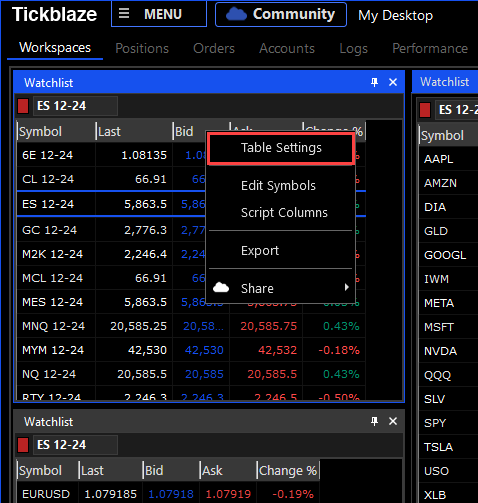Click MSFT in the right Watchlist
This screenshot has width=478, height=503.
(x=439, y=327)
